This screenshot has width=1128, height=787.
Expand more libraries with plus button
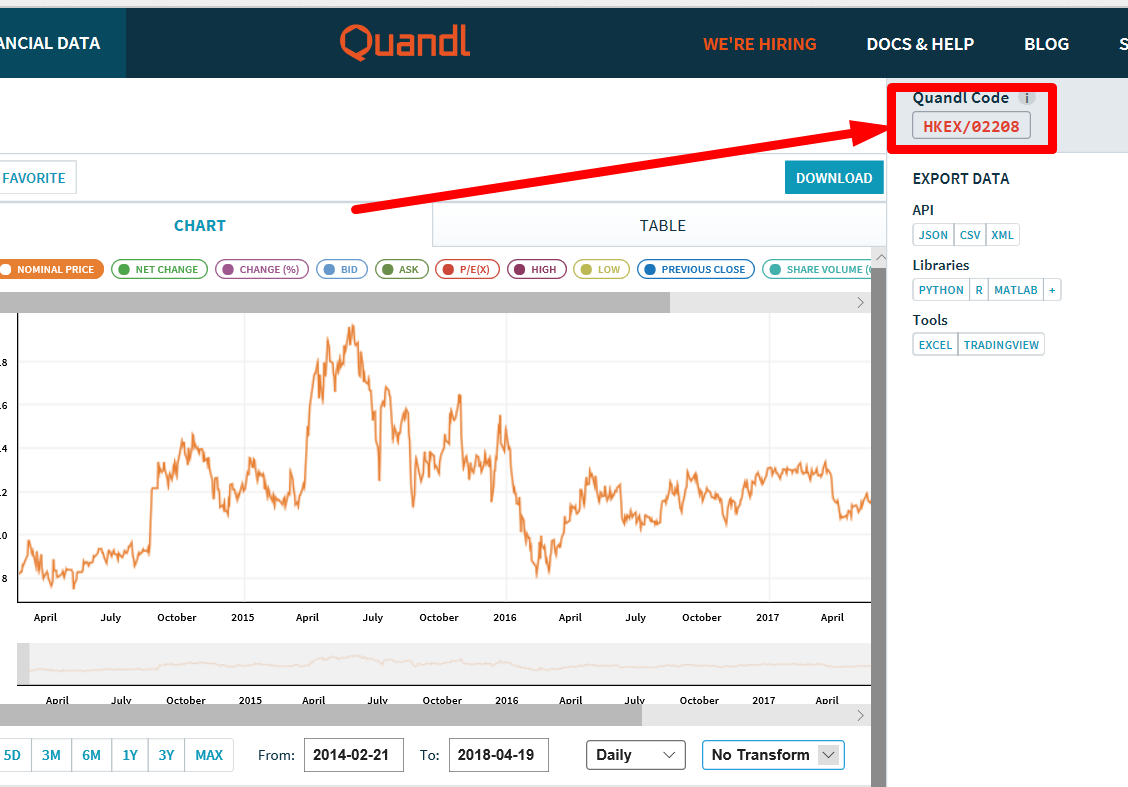[1052, 290]
